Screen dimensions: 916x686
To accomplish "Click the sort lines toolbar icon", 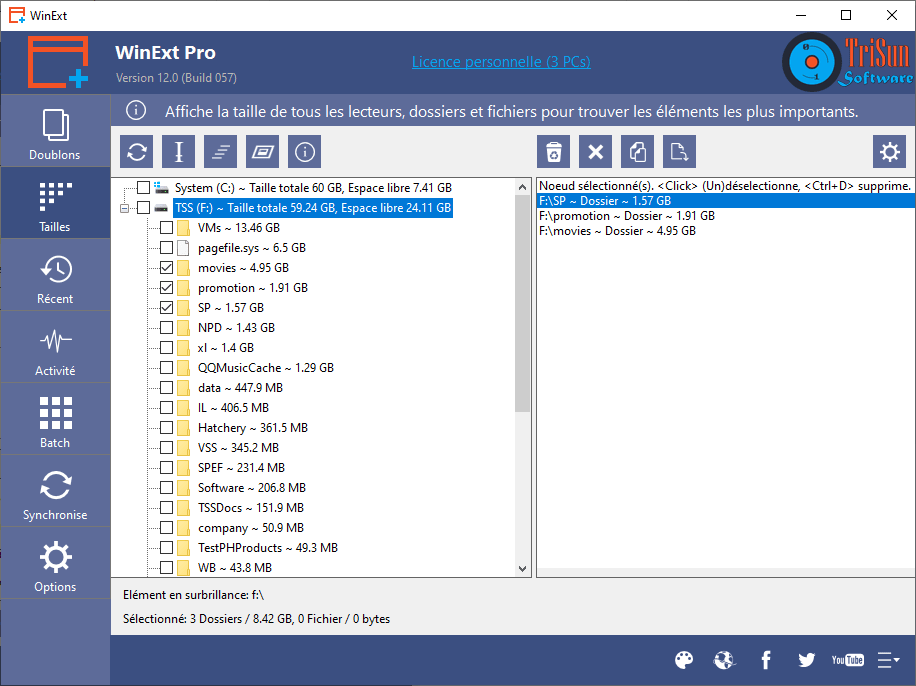I will pyautogui.click(x=221, y=152).
